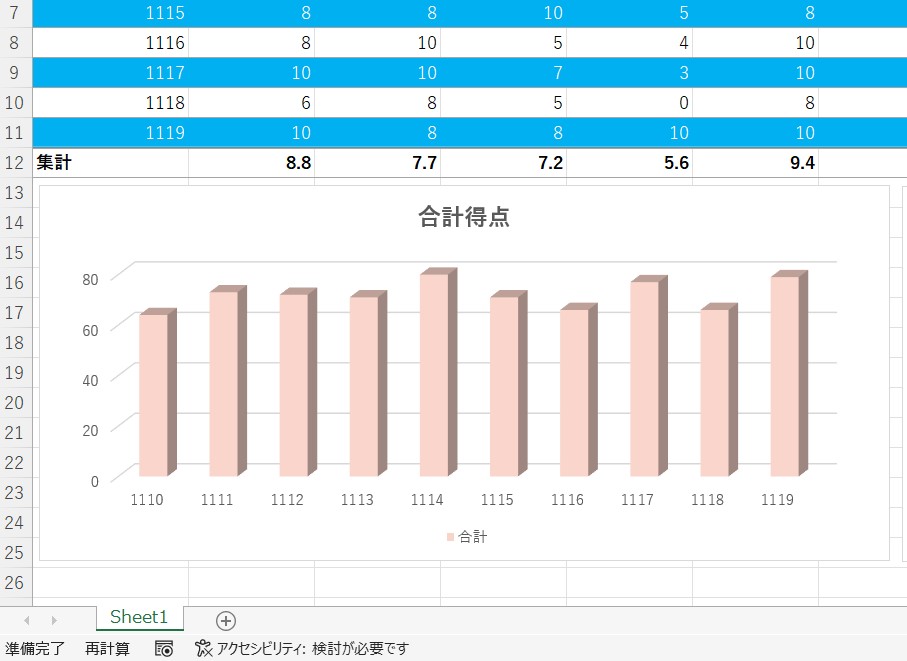Select cell with 3 in row 1117
This screenshot has width=907, height=661.
click(x=630, y=72)
